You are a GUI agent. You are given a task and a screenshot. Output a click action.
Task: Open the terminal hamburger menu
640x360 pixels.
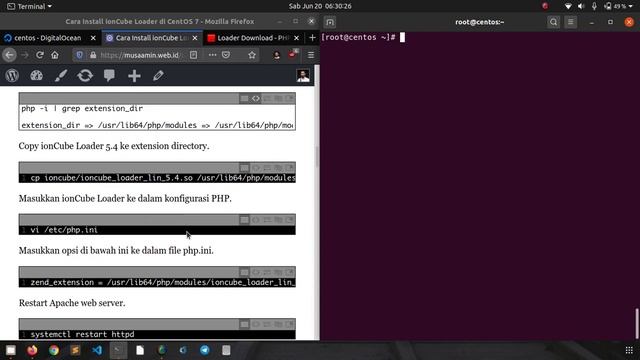(x=571, y=22)
